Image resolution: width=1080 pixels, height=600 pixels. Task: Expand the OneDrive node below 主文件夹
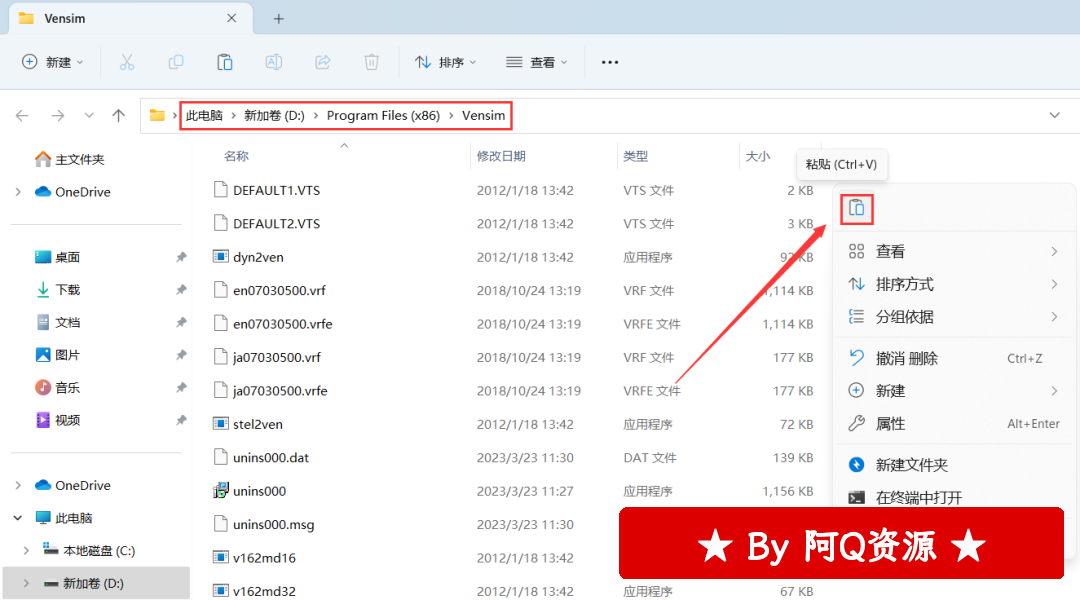[18, 192]
